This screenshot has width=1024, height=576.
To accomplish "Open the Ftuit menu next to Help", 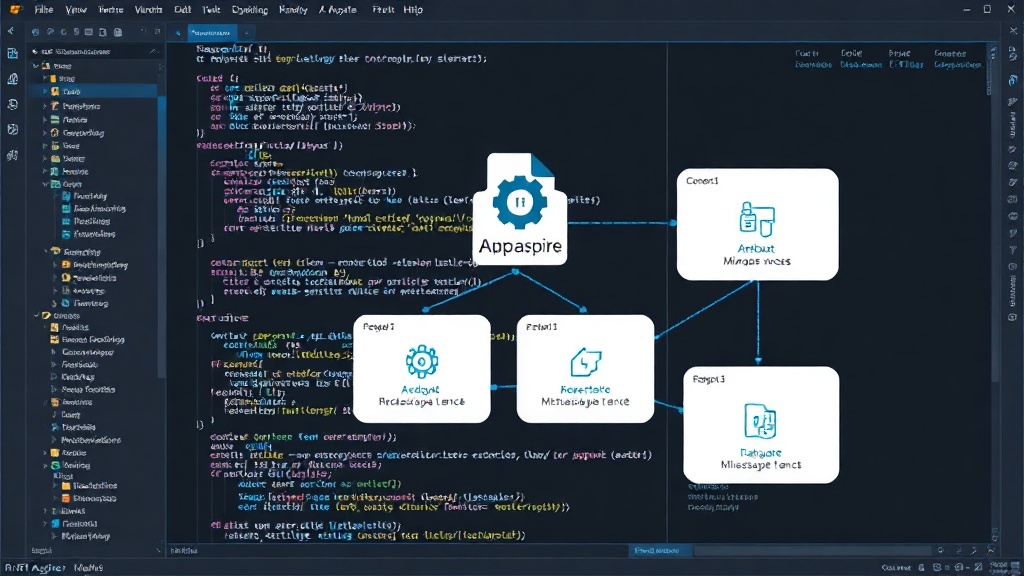I will tap(383, 10).
